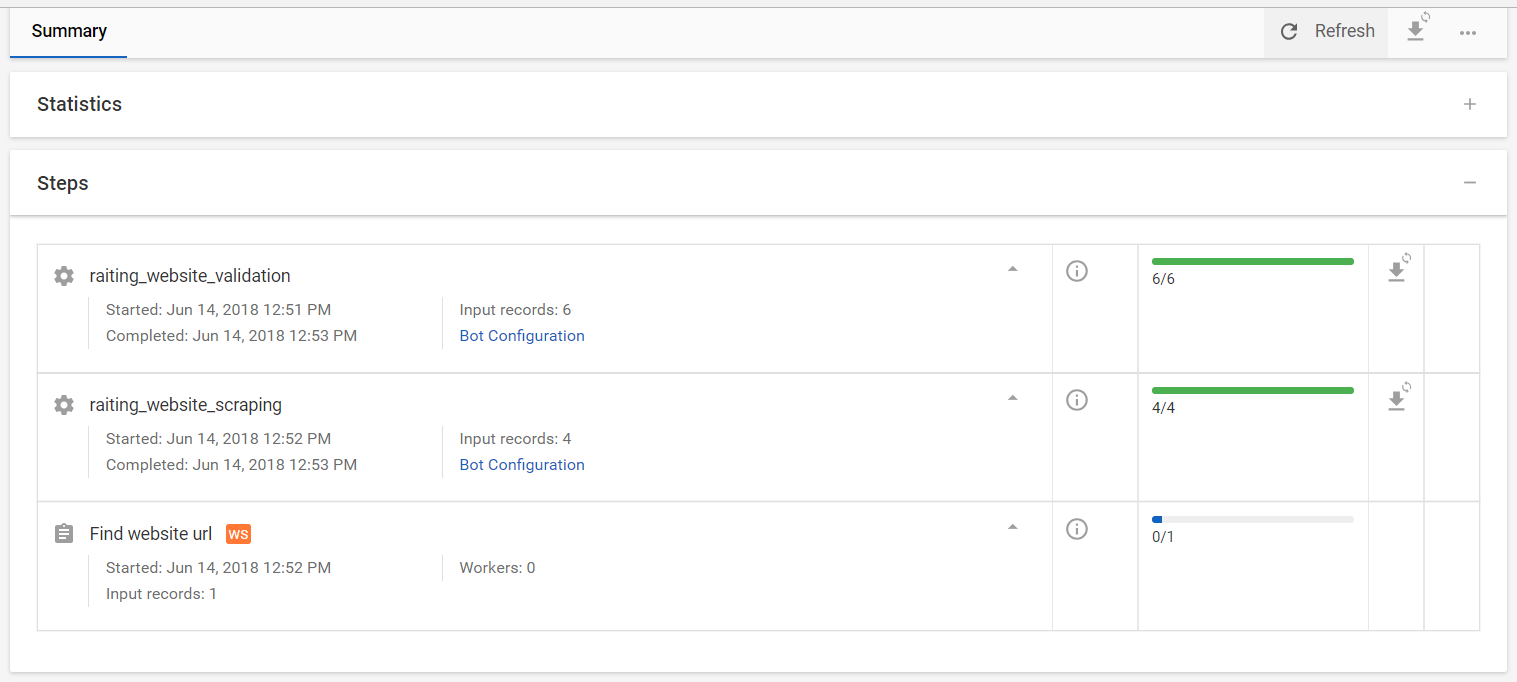Viewport: 1517px width, 682px height.
Task: Click the download icon in the top toolbar
Action: click(1416, 30)
